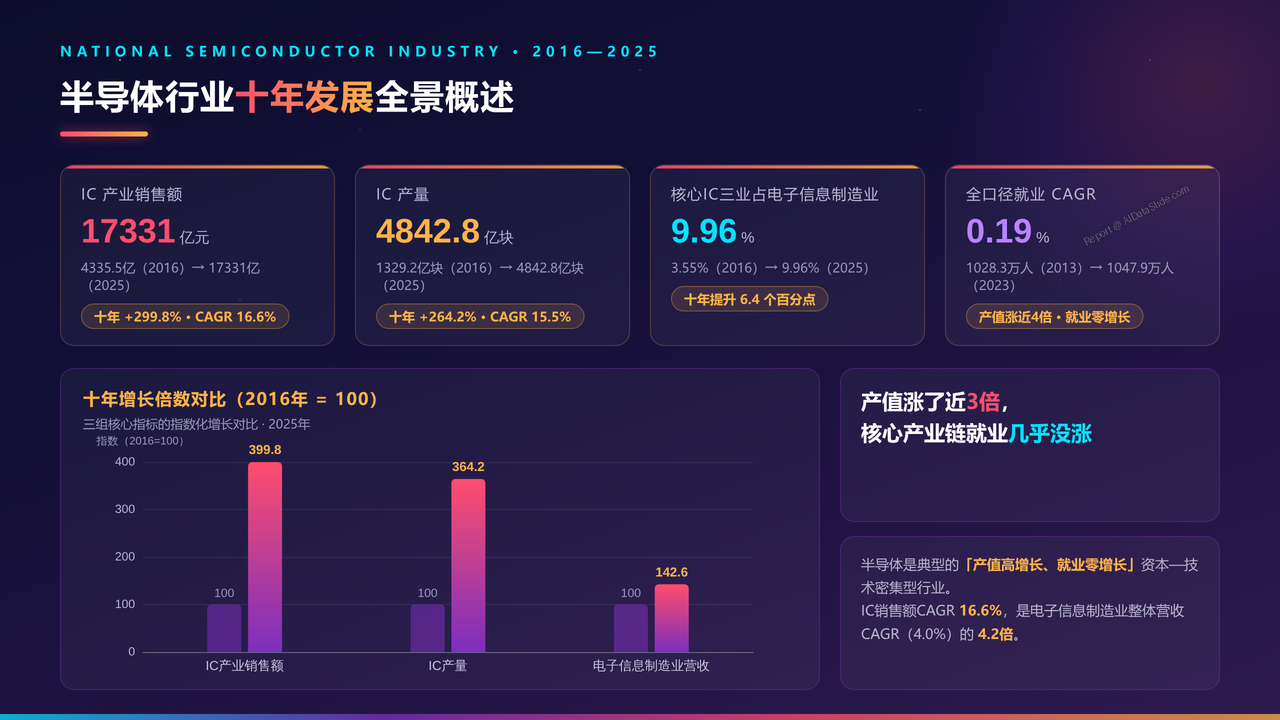Click the badge 产值涨近4倍 • 就业零增长
Viewport: 1280px width, 720px height.
pyautogui.click(x=1054, y=316)
